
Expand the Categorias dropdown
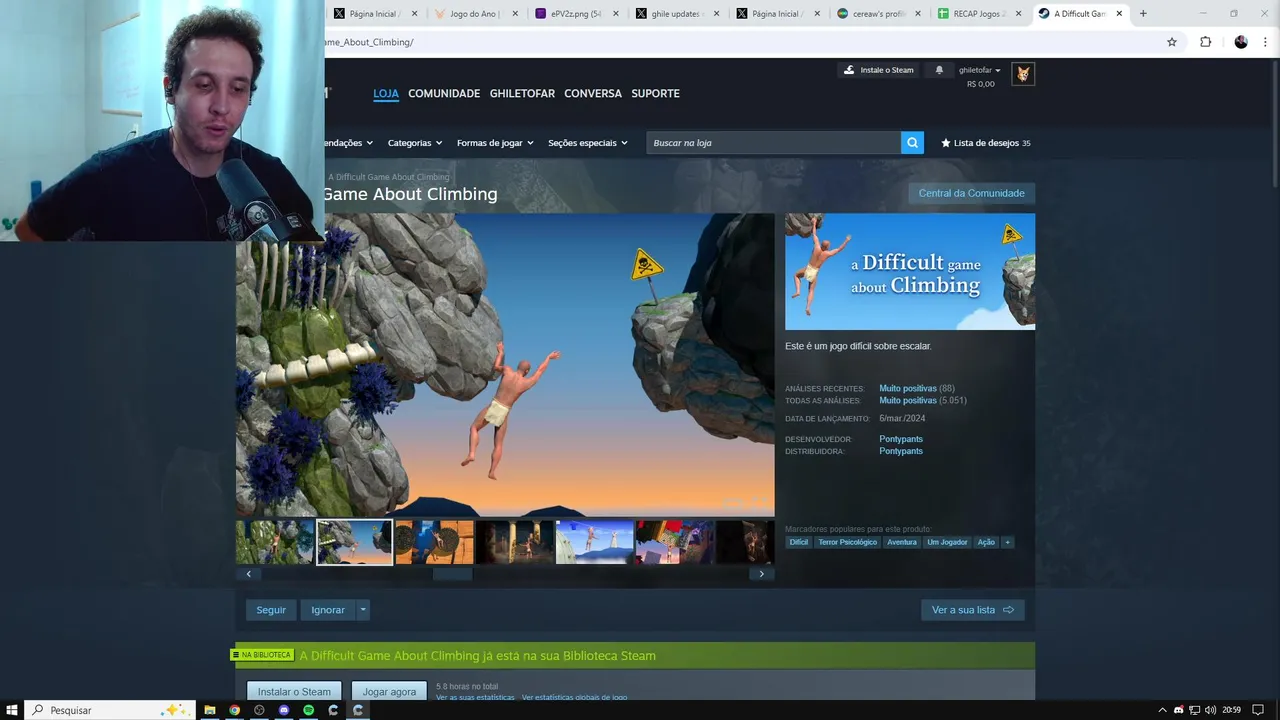tap(415, 143)
